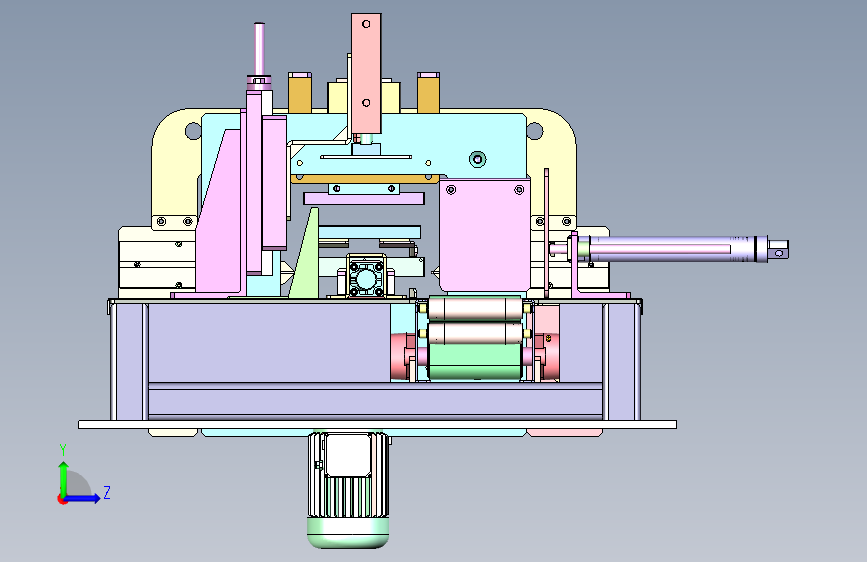Pick the left orange block with pink cap

point(300,92)
